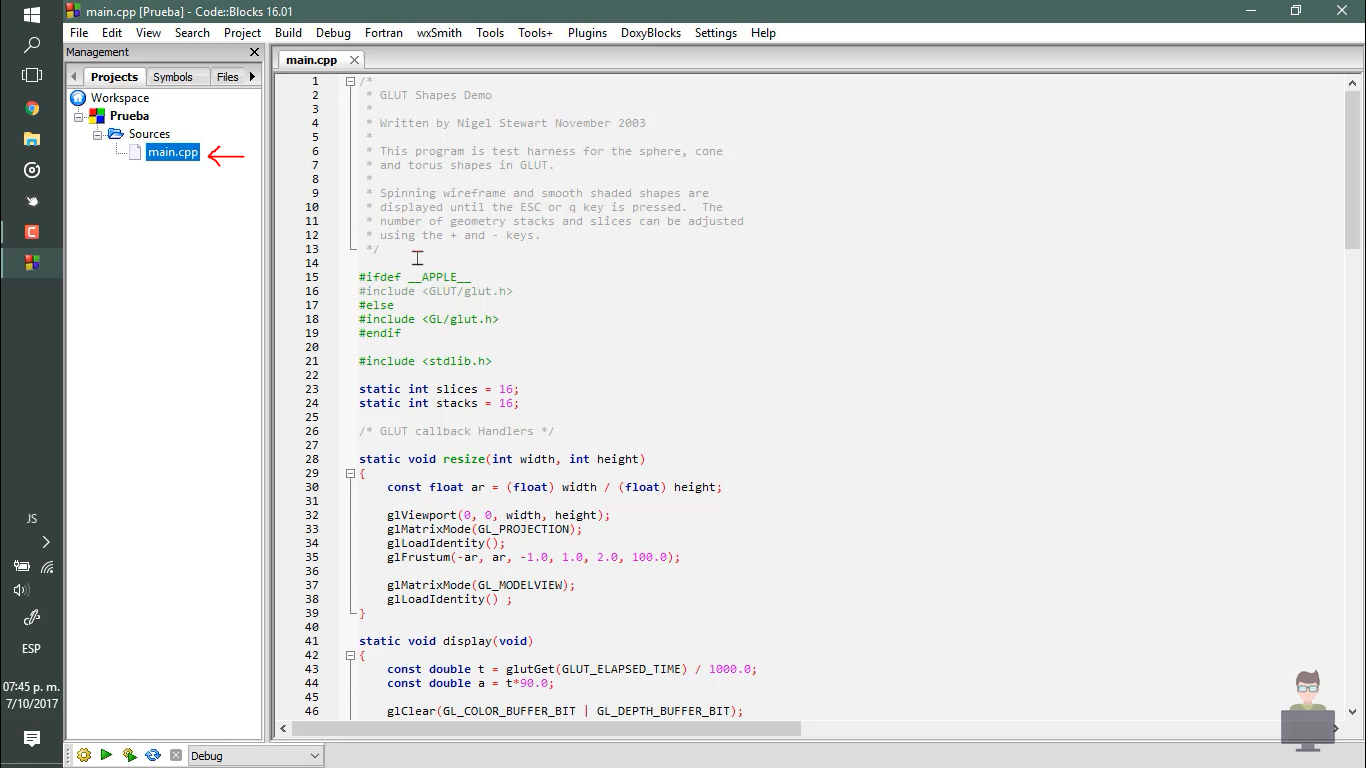Collapse the Prueba project node
1366x768 pixels.
click(x=77, y=115)
